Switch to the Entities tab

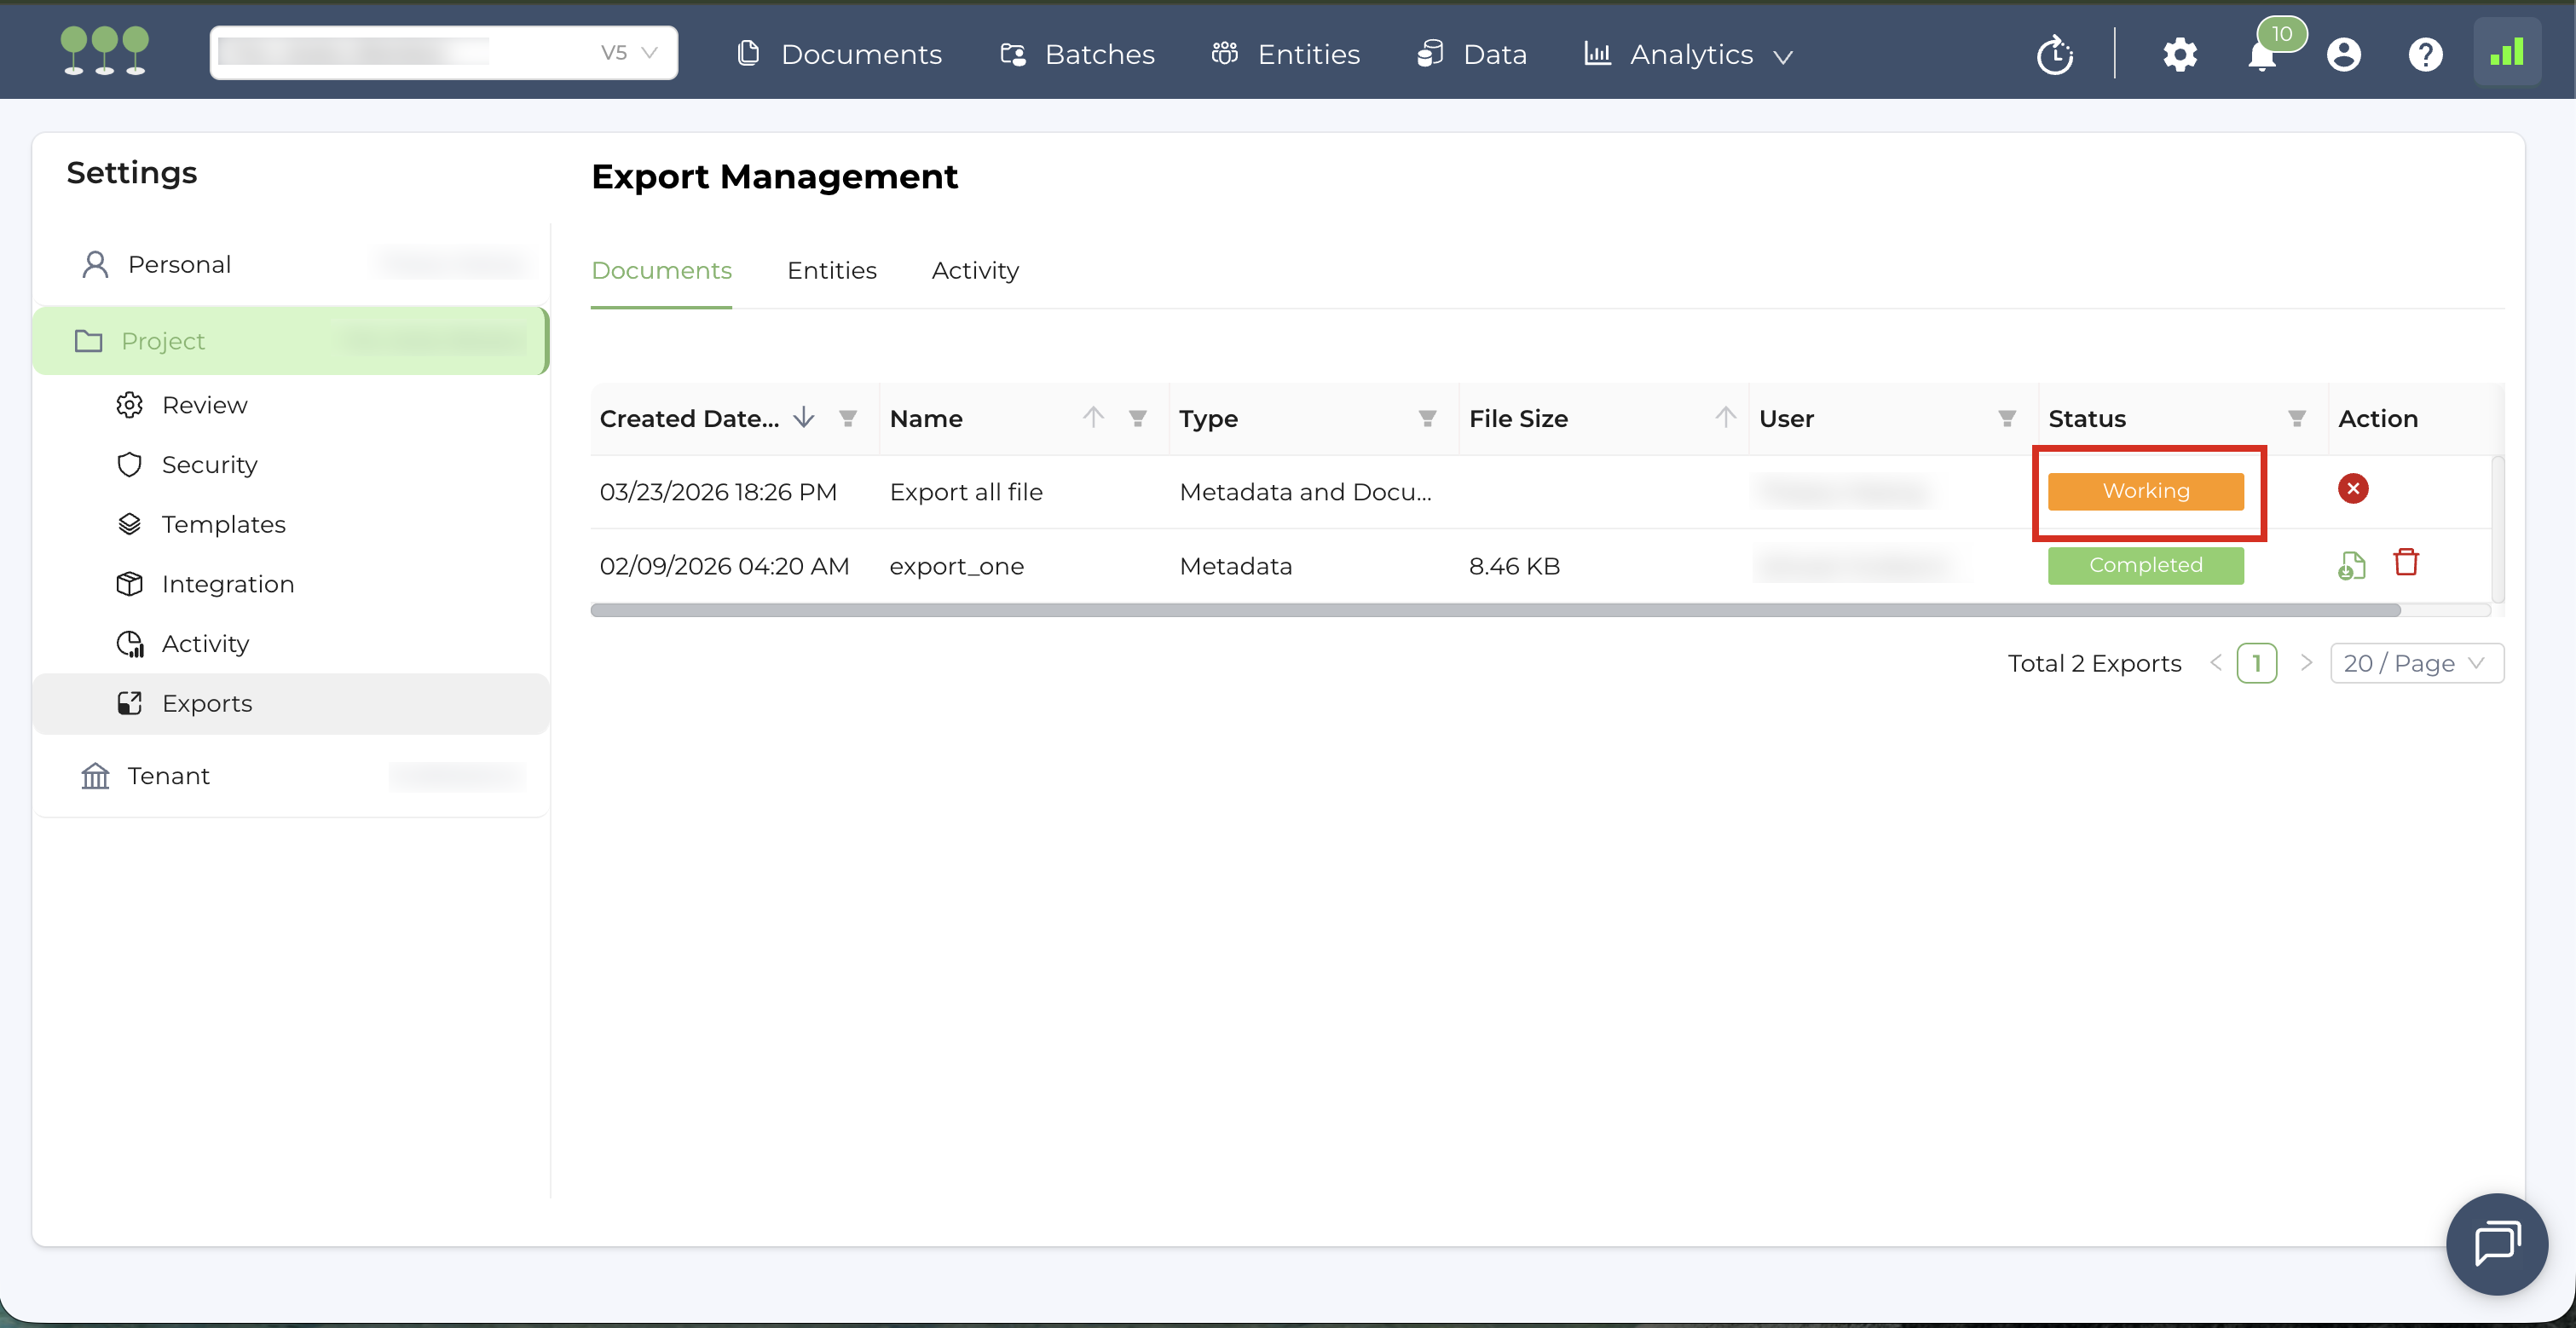pyautogui.click(x=831, y=270)
